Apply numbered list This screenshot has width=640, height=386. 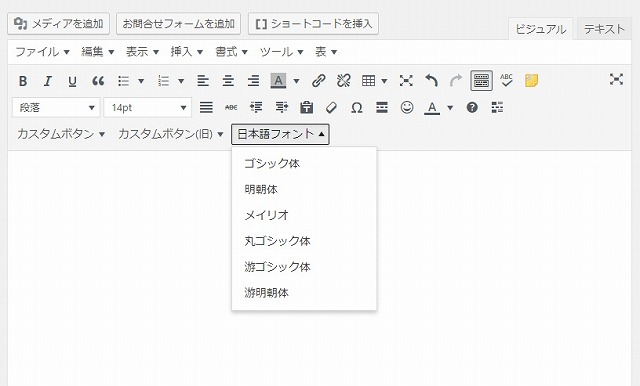click(x=163, y=81)
